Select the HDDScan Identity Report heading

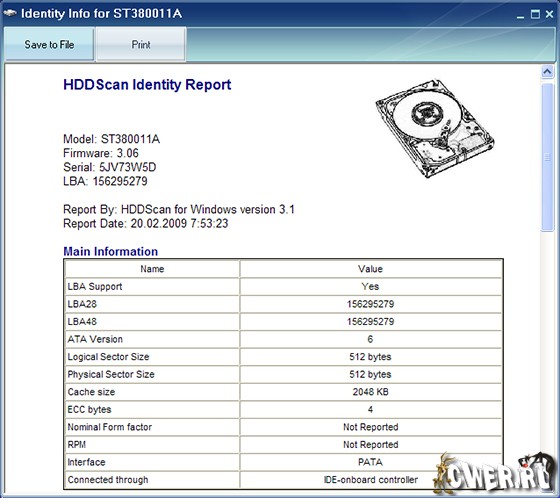point(147,85)
